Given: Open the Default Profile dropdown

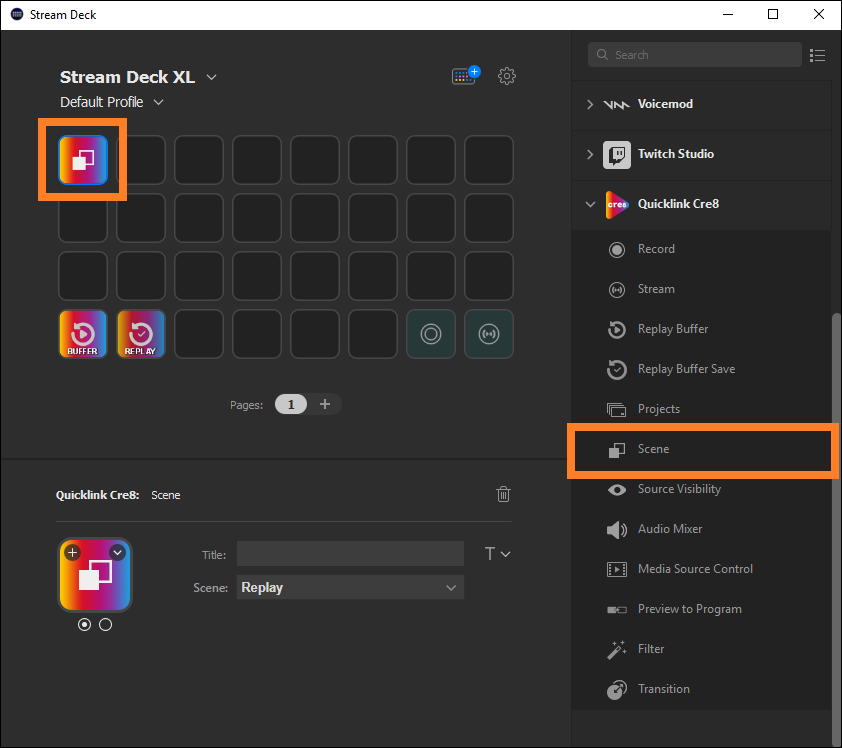Looking at the screenshot, I should click(158, 102).
